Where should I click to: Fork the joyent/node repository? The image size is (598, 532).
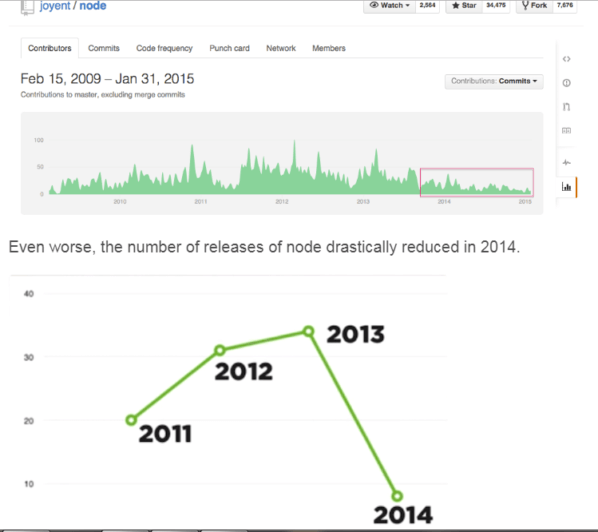(x=534, y=6)
